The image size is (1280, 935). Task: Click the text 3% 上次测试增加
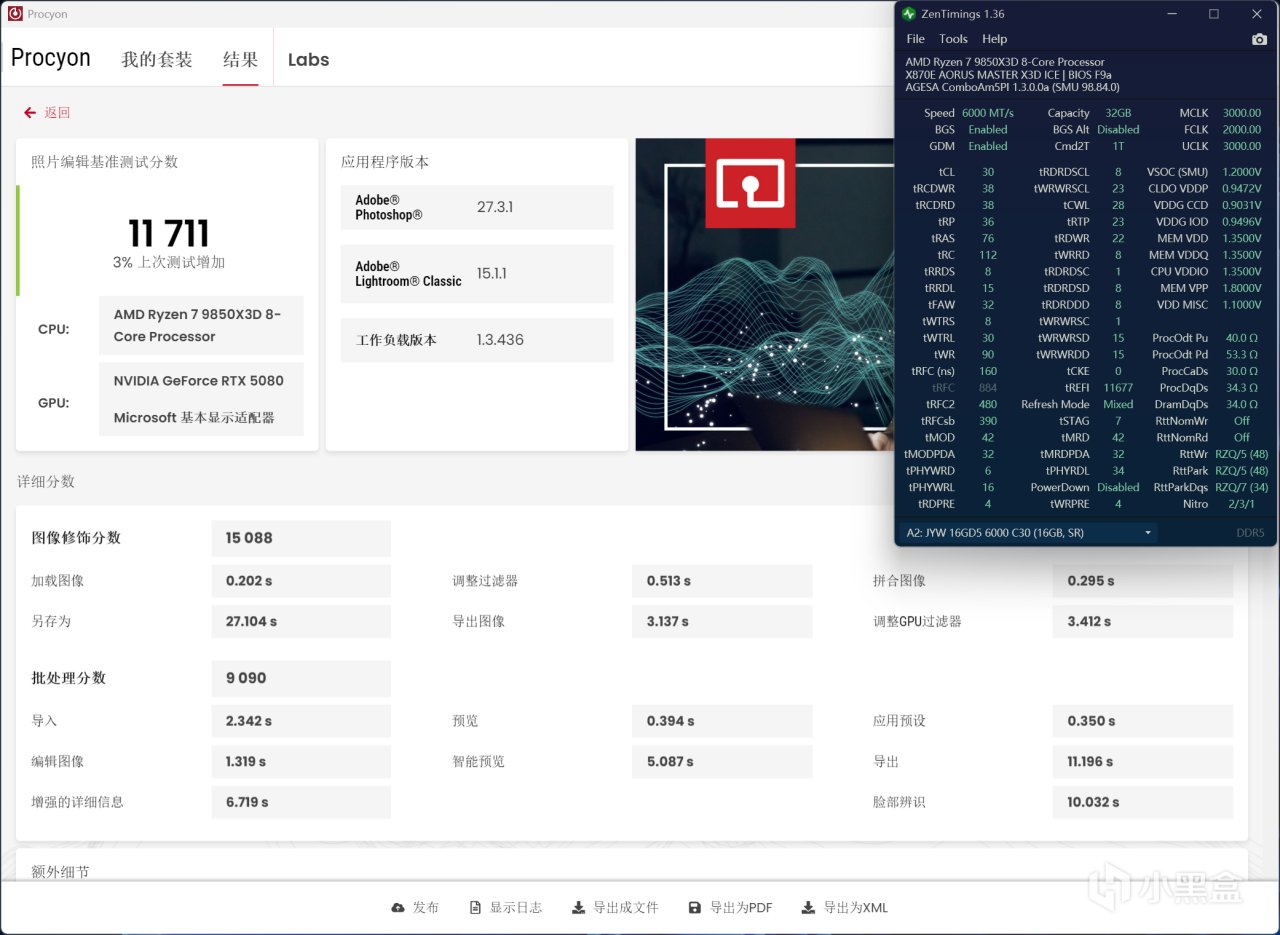(169, 263)
